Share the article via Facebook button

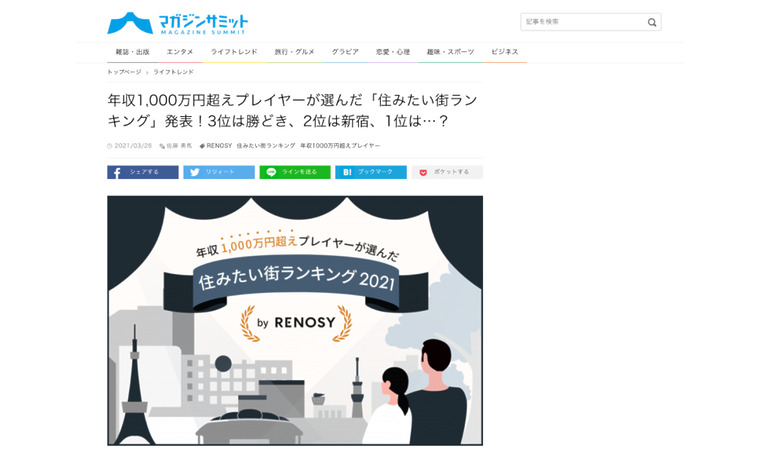142,172
